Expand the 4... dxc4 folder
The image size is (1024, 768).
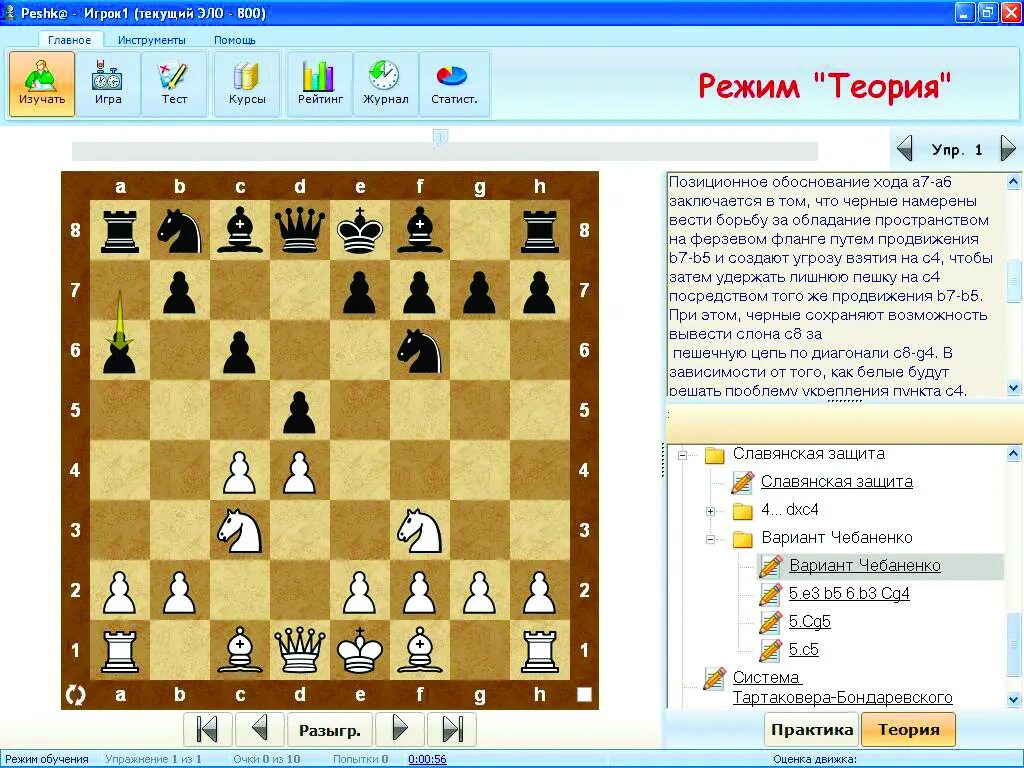(711, 511)
